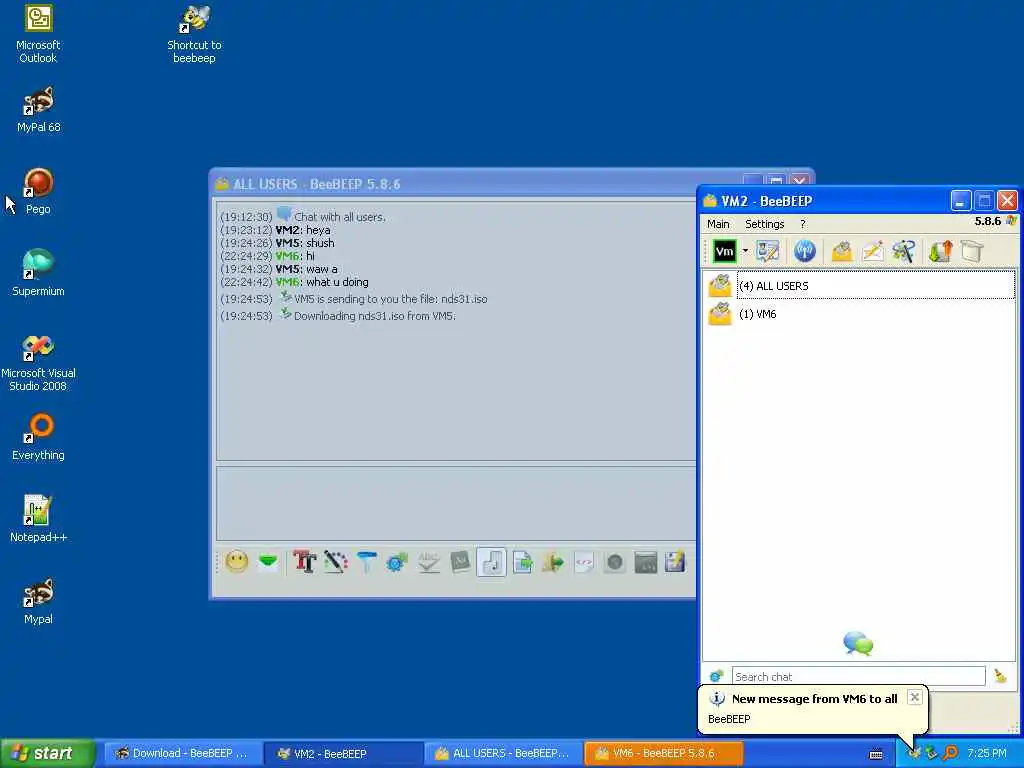The height and width of the screenshot is (768, 1024).
Task: Select the Shortcut to beebeep desktop icon
Action: pos(194,33)
